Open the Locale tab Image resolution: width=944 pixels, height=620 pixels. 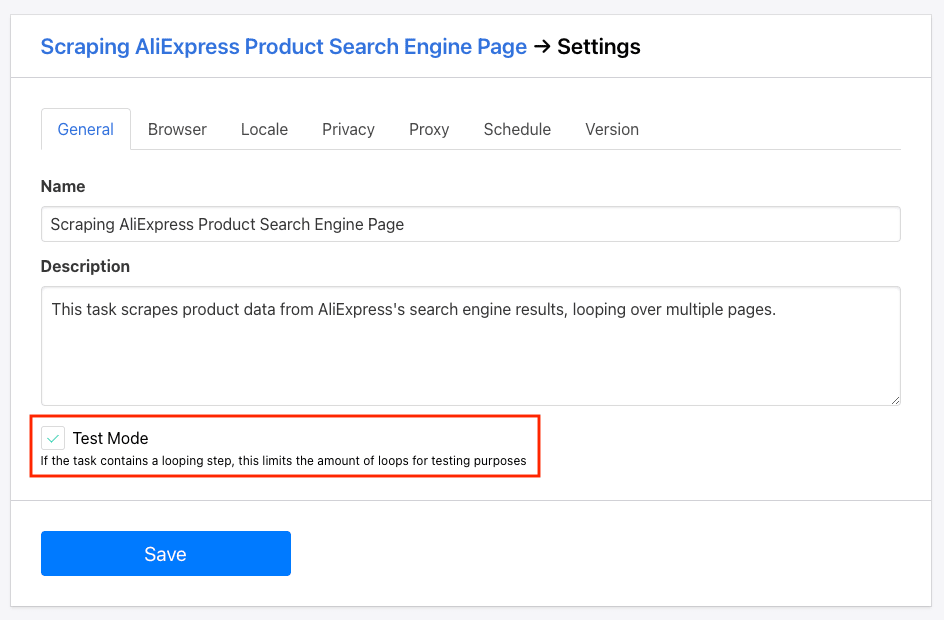pos(264,129)
